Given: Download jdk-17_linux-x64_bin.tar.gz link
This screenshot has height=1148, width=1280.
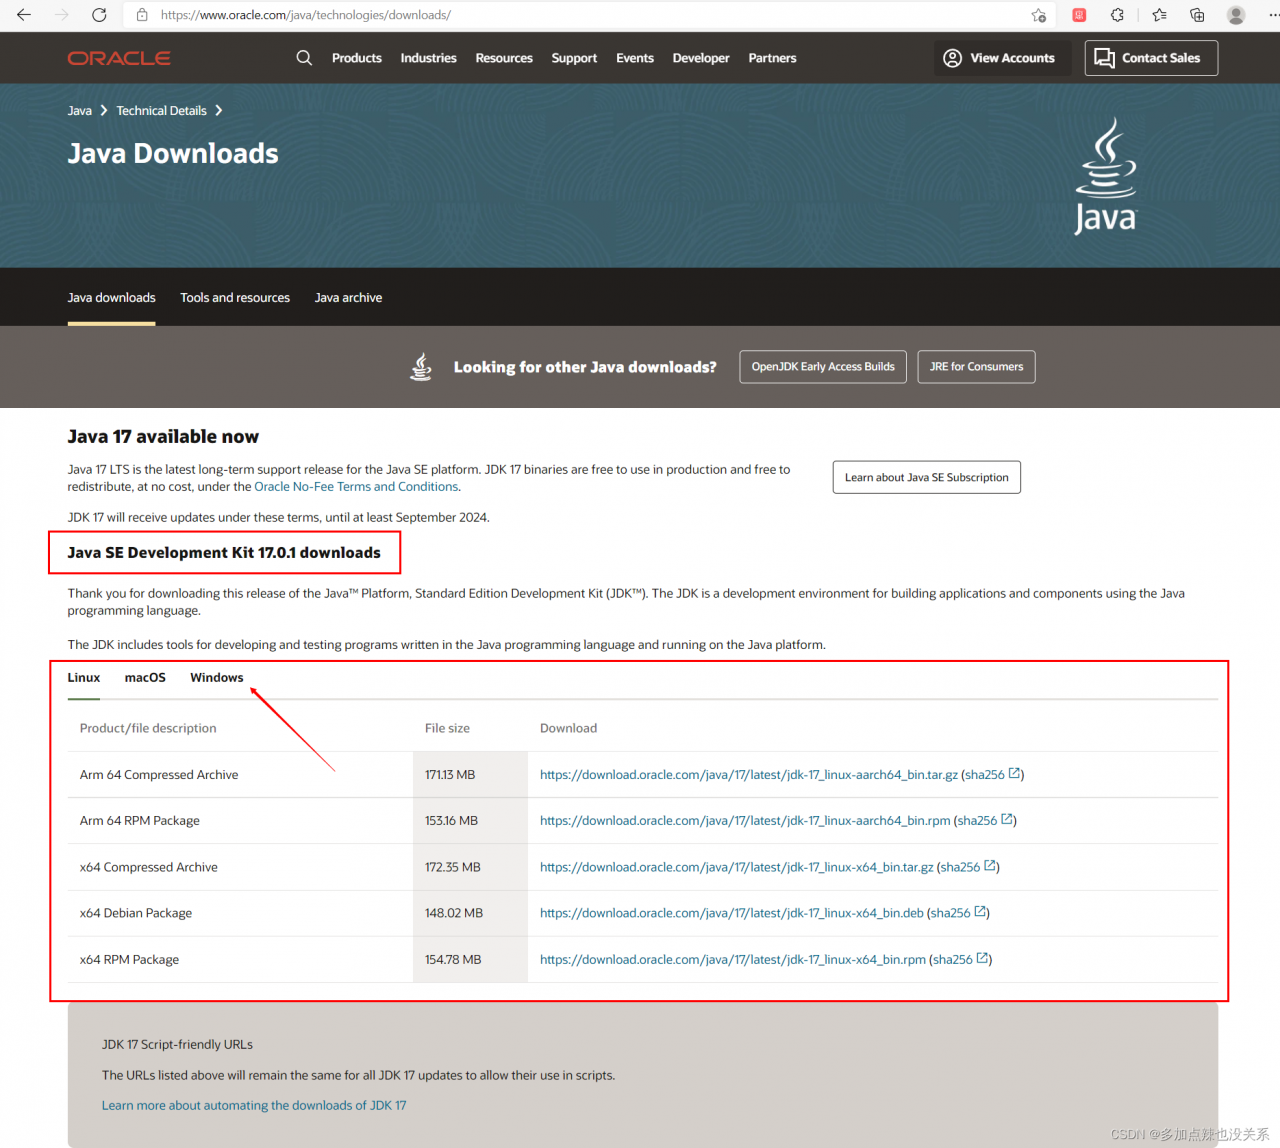Looking at the screenshot, I should tap(737, 867).
